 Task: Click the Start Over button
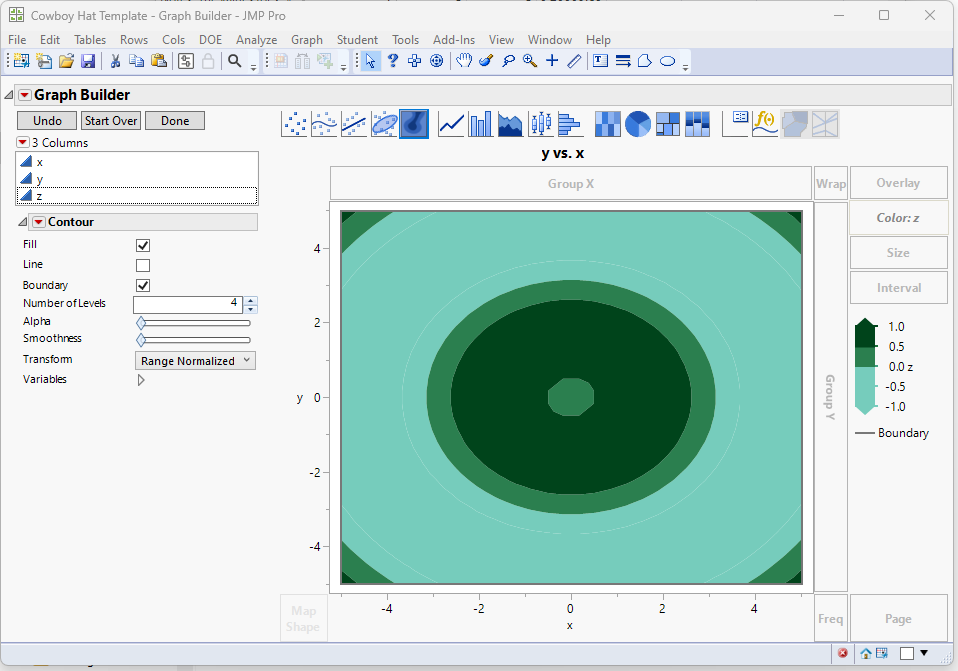(x=110, y=120)
